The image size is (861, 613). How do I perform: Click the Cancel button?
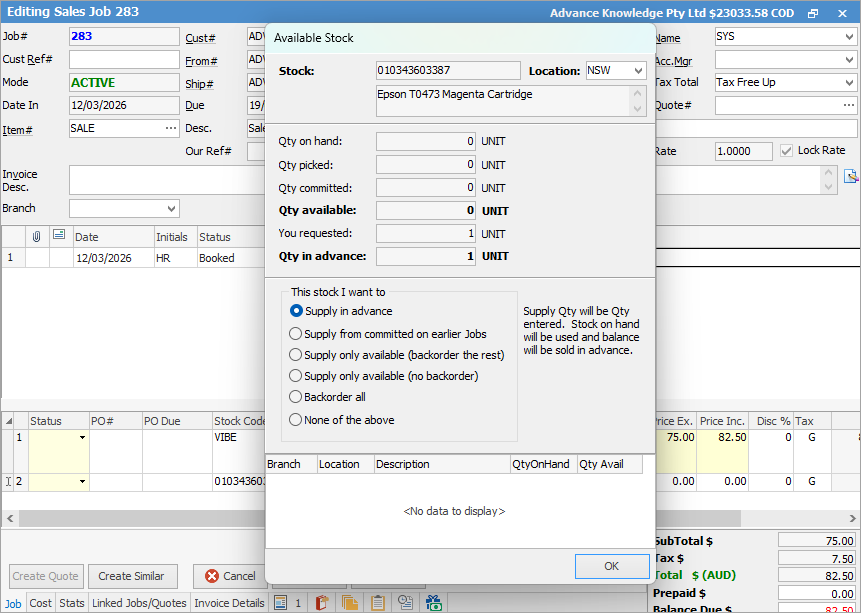click(231, 576)
